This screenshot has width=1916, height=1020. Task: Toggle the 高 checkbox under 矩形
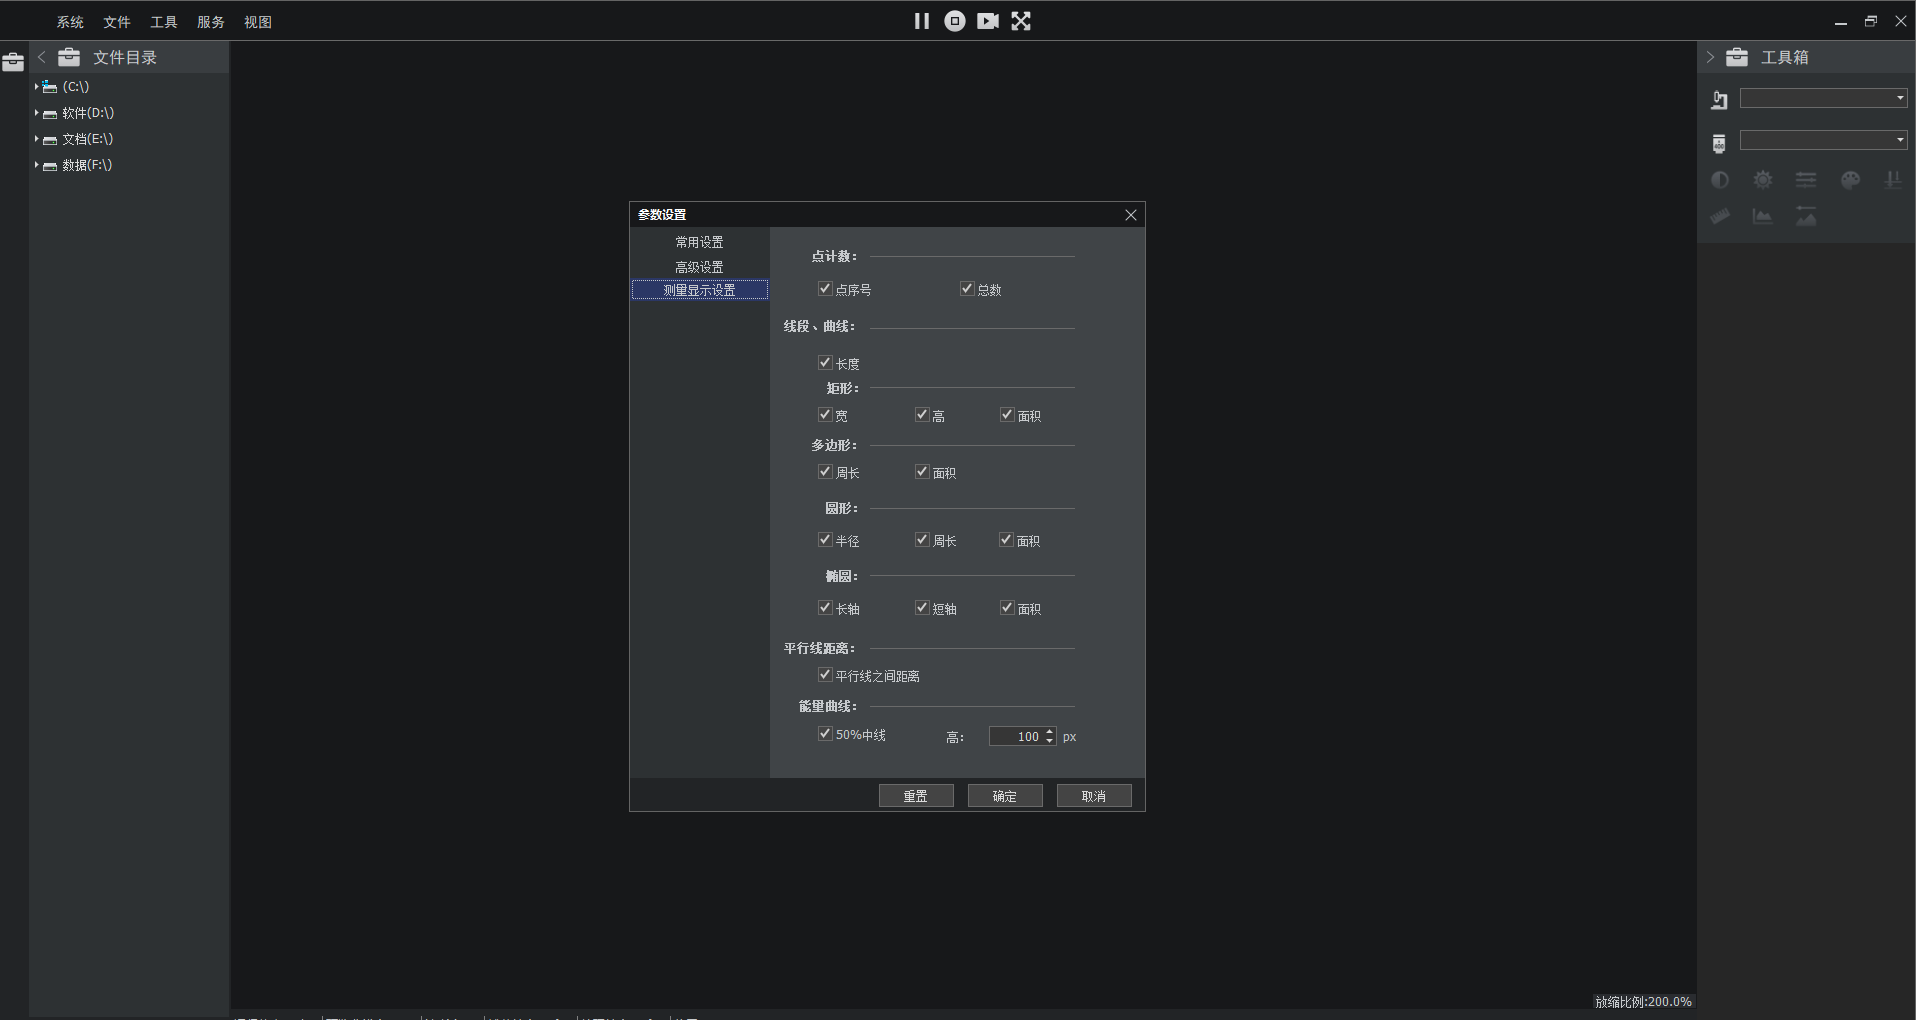click(922, 415)
